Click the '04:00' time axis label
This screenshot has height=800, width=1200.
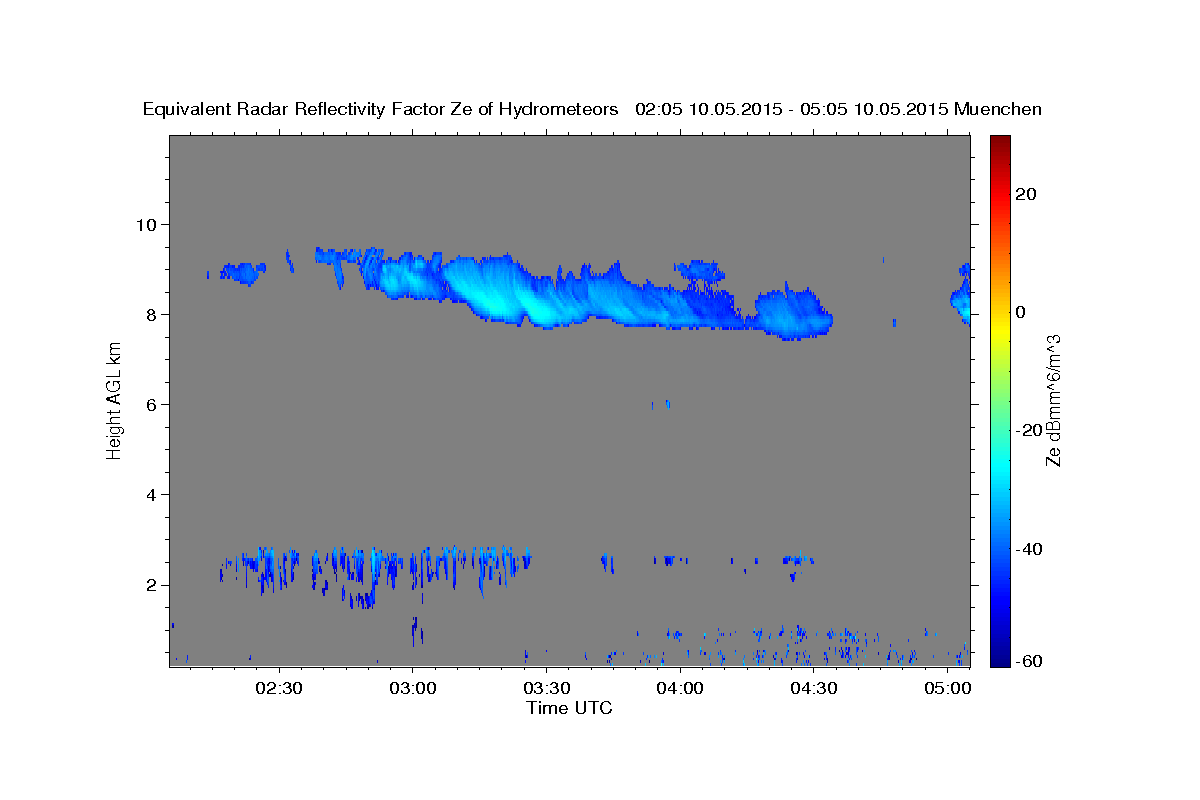coord(680,689)
